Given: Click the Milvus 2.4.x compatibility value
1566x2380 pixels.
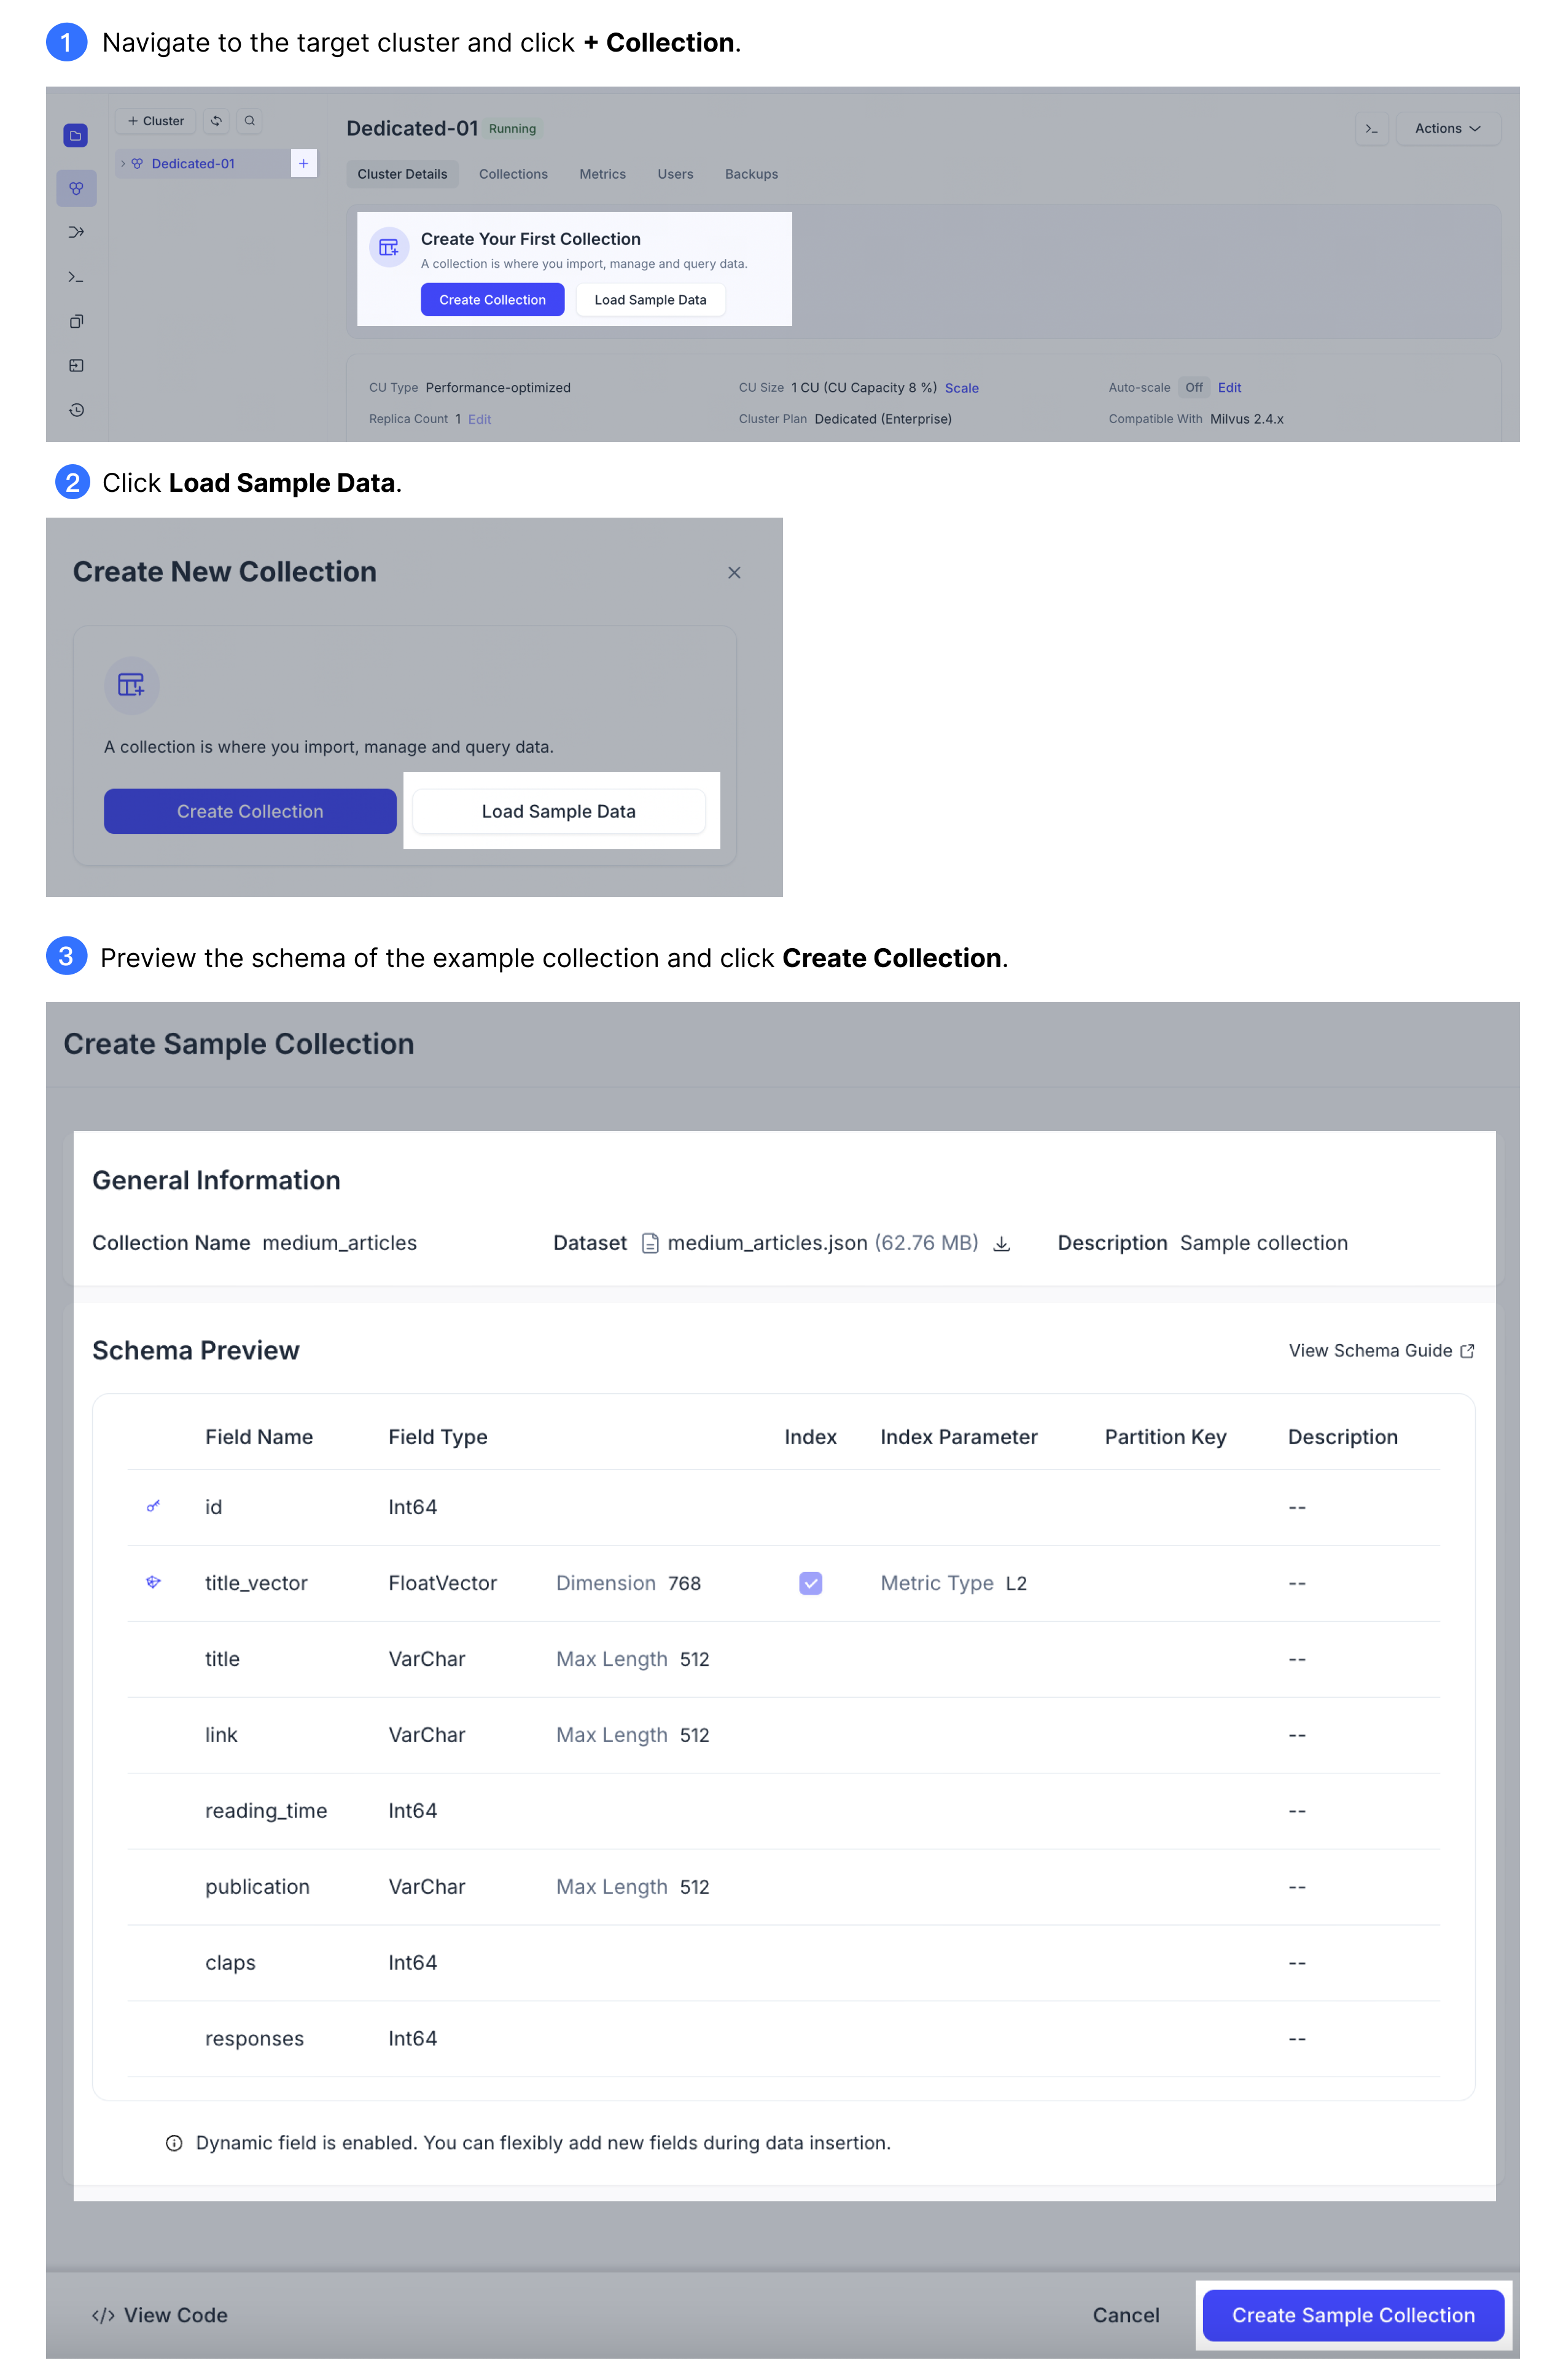Looking at the screenshot, I should pos(1246,419).
